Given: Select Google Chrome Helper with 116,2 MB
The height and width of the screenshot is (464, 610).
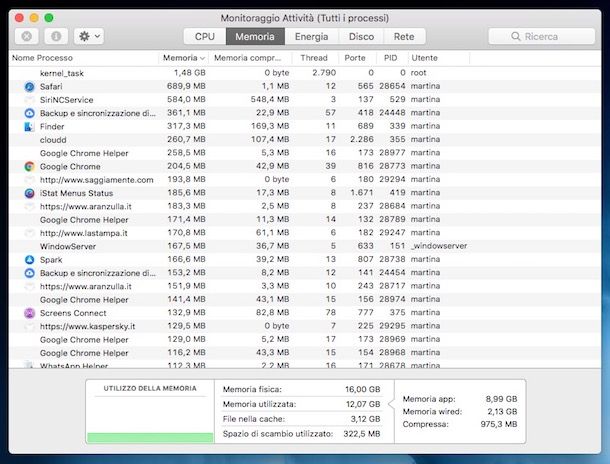Looking at the screenshot, I should [84, 353].
